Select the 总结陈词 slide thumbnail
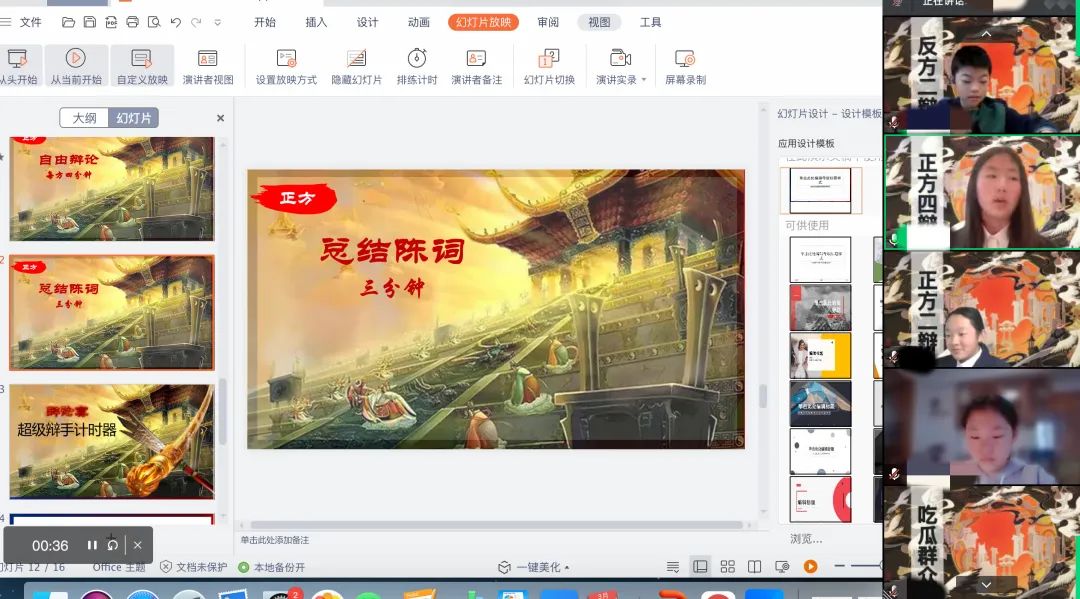The height and width of the screenshot is (599, 1080). (112, 313)
